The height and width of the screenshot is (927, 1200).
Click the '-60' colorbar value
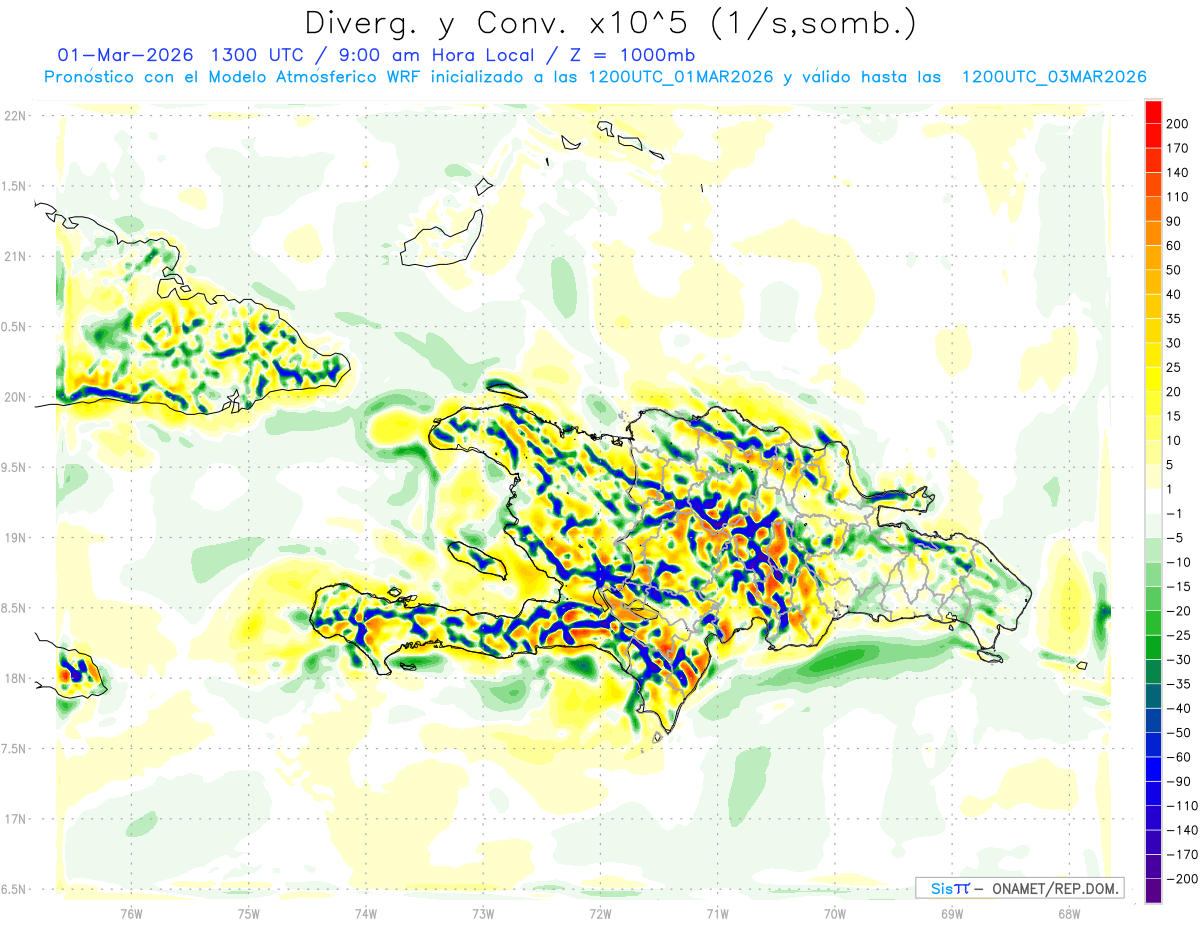1181,757
